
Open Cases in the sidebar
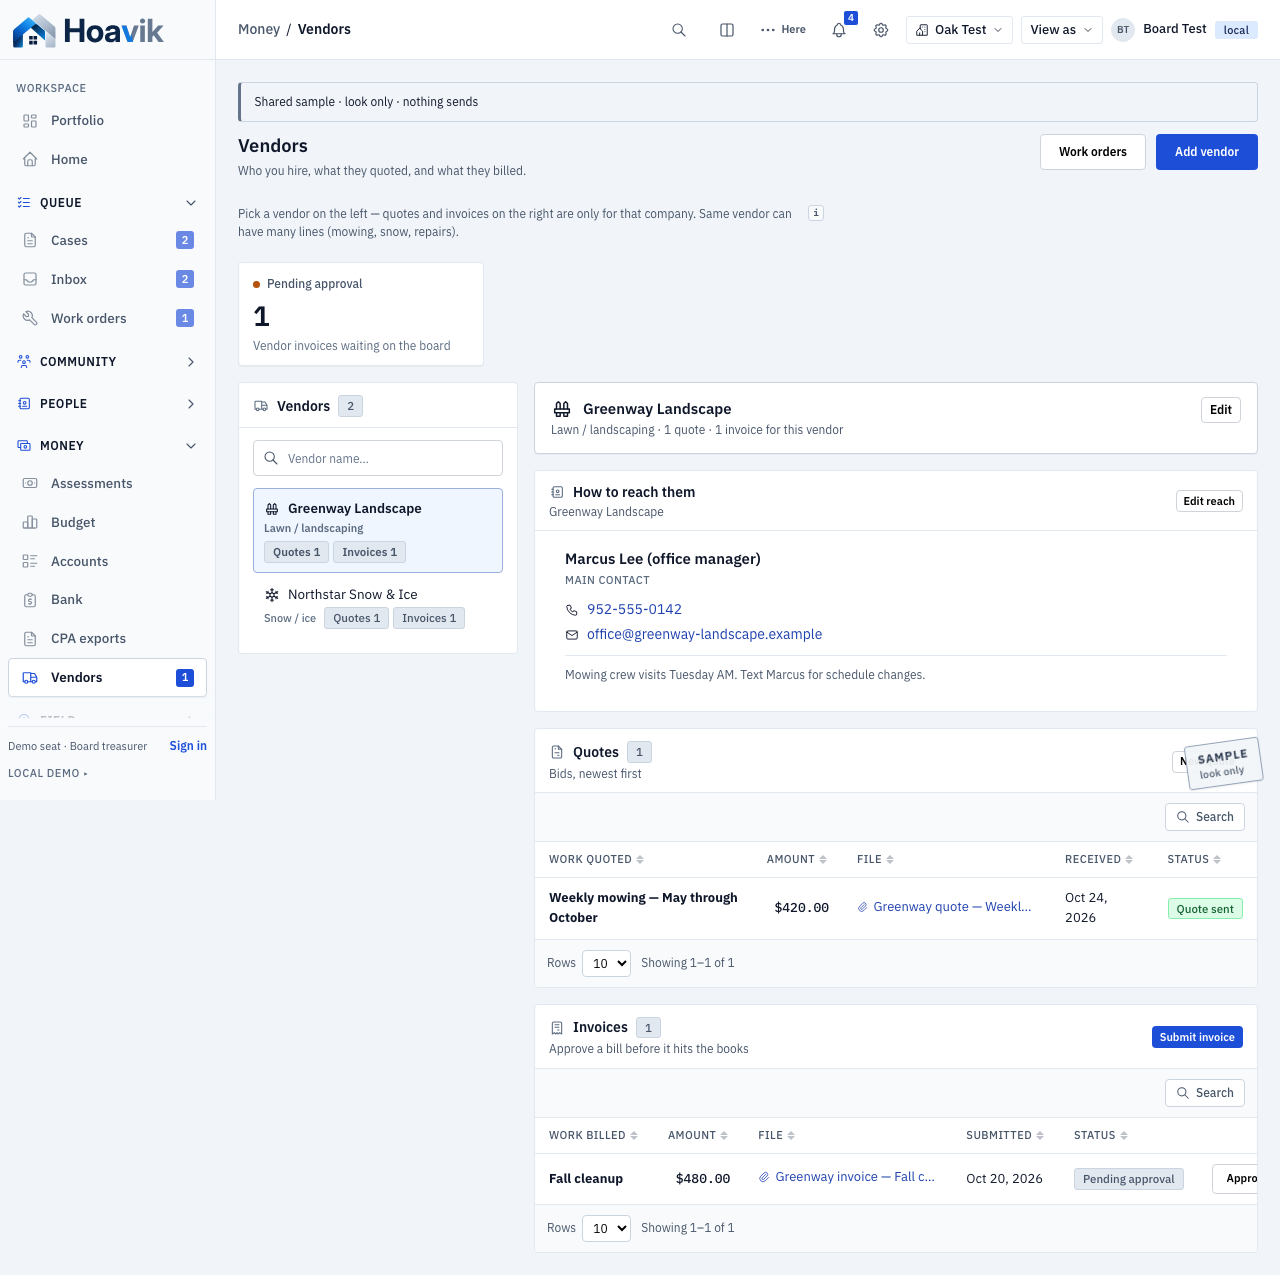tap(107, 240)
